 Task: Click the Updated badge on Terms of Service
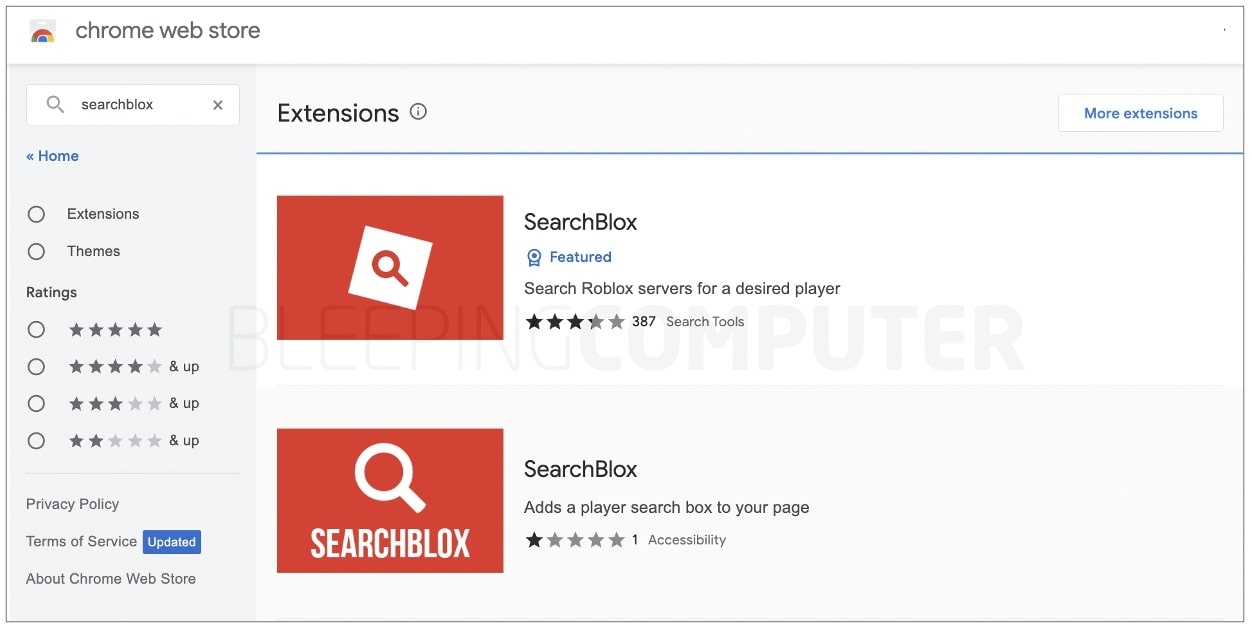(171, 542)
